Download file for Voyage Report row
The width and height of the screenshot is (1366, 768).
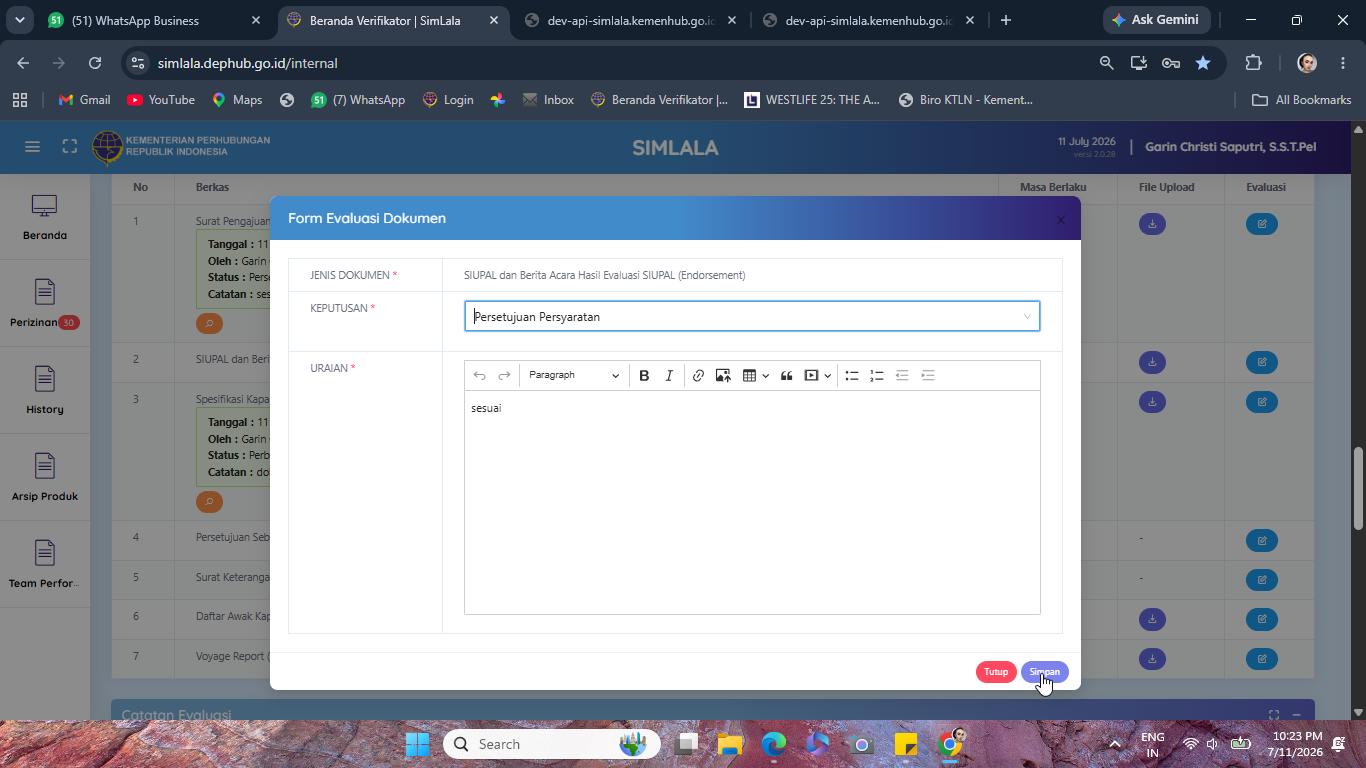[x=1152, y=659]
